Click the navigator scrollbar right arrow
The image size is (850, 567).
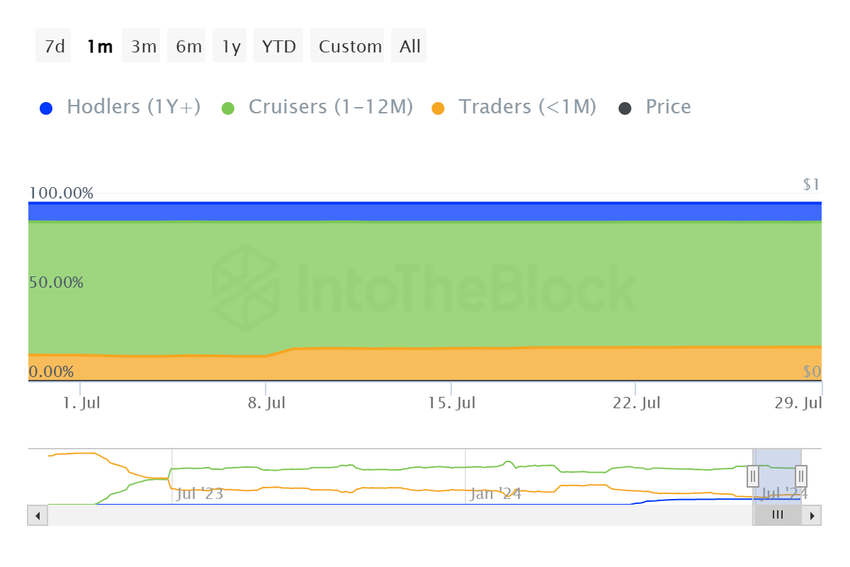[812, 516]
